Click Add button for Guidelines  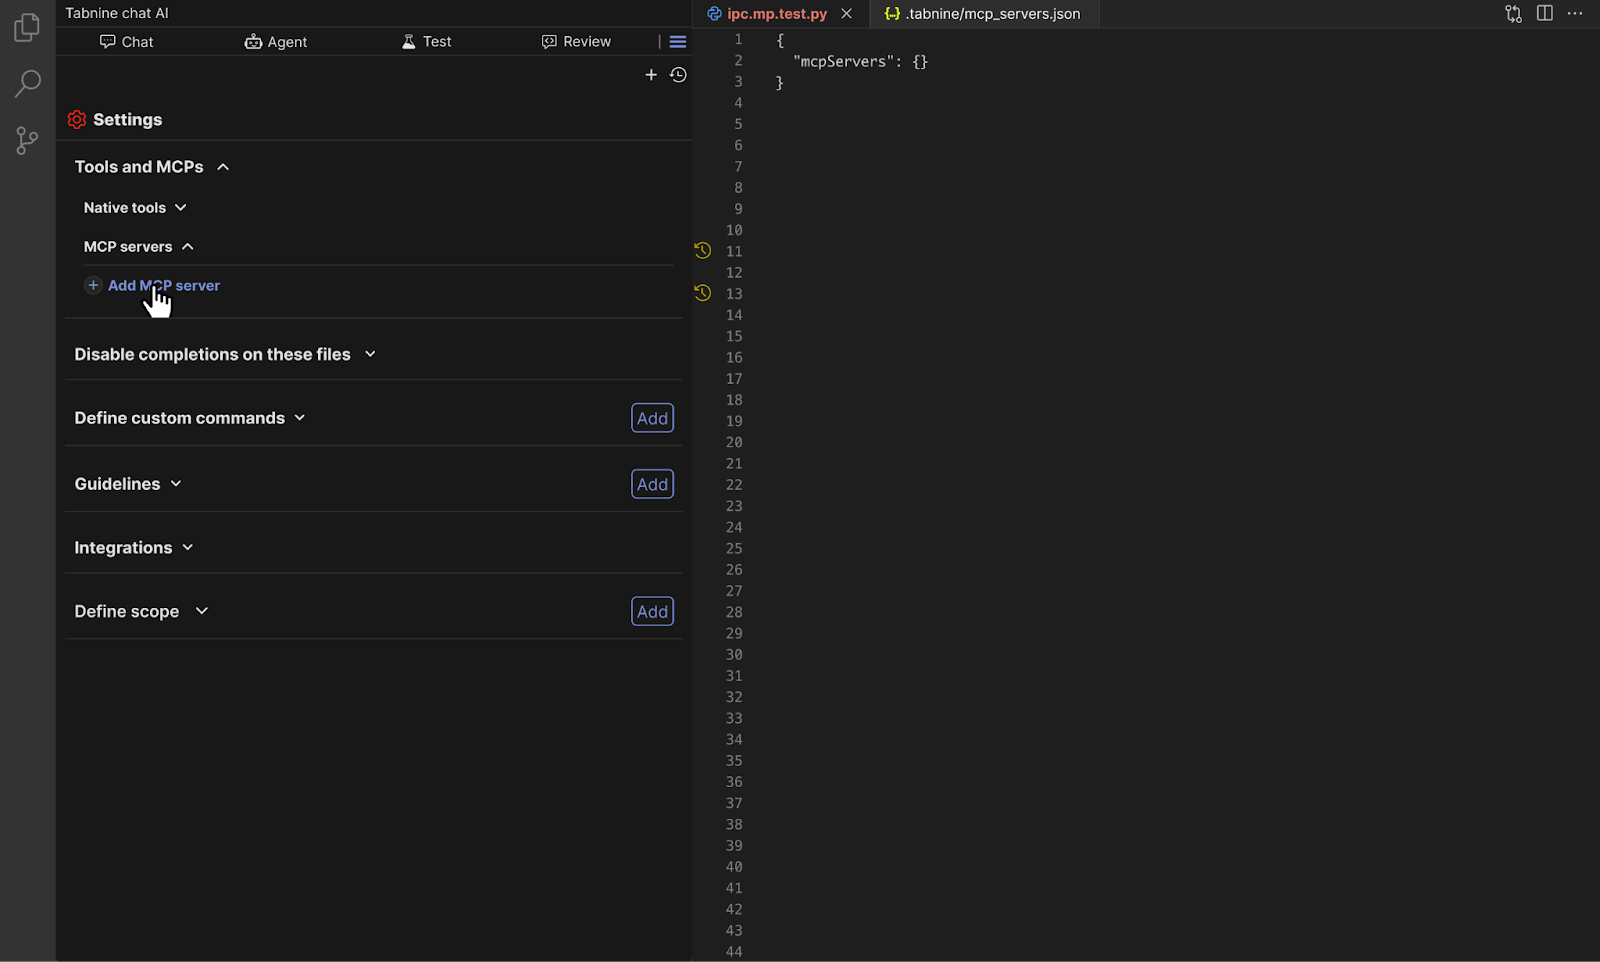pos(652,484)
